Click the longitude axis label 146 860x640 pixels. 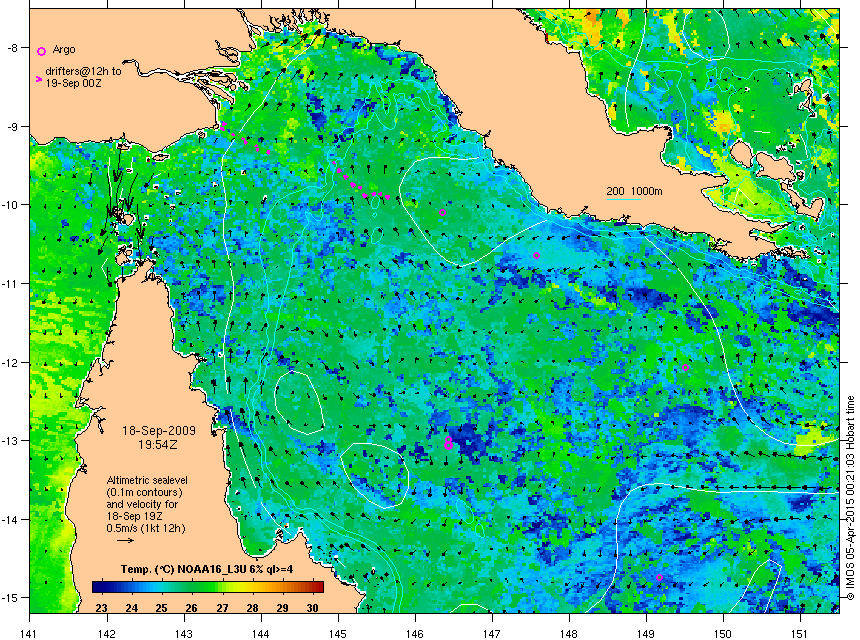[x=415, y=633]
